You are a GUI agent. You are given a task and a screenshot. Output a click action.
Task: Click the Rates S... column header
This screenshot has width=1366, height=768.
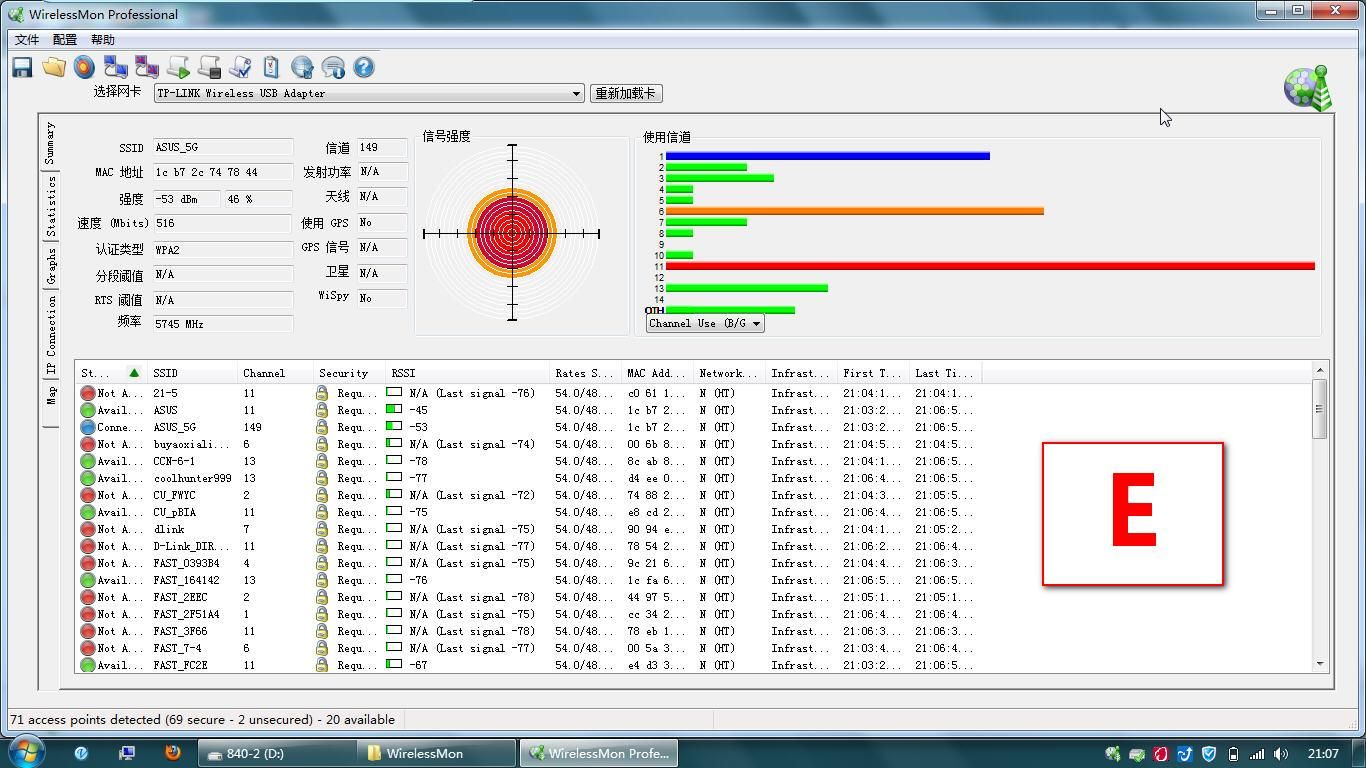585,373
